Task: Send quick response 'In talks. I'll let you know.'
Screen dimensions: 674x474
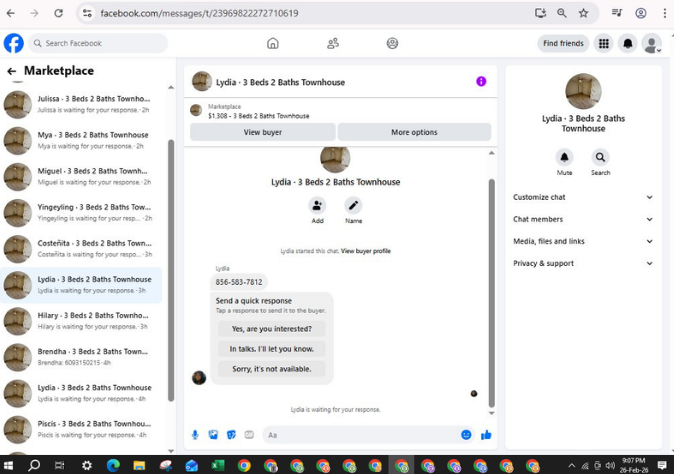Action: click(272, 349)
